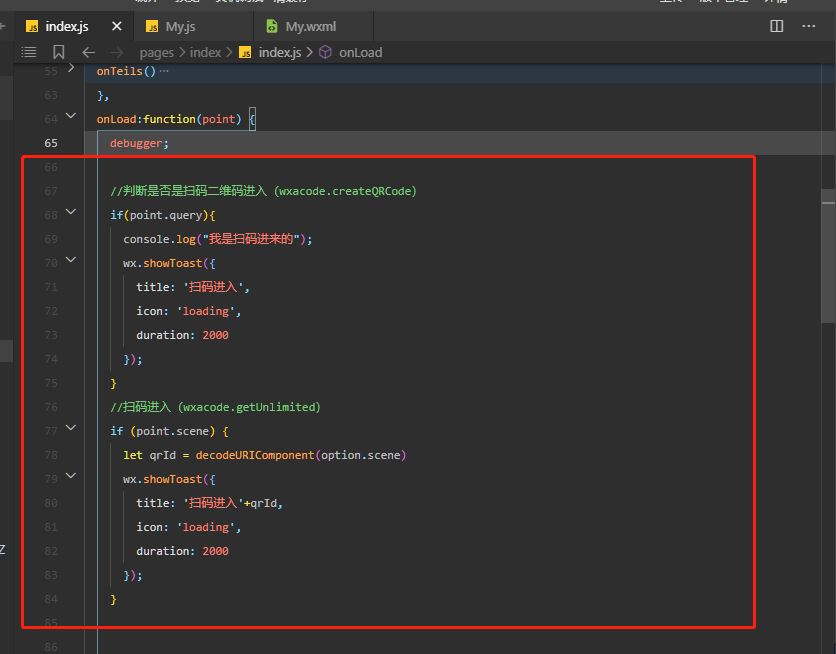The height and width of the screenshot is (654, 836).
Task: Open the editor more-actions menu
Action: coord(809,26)
